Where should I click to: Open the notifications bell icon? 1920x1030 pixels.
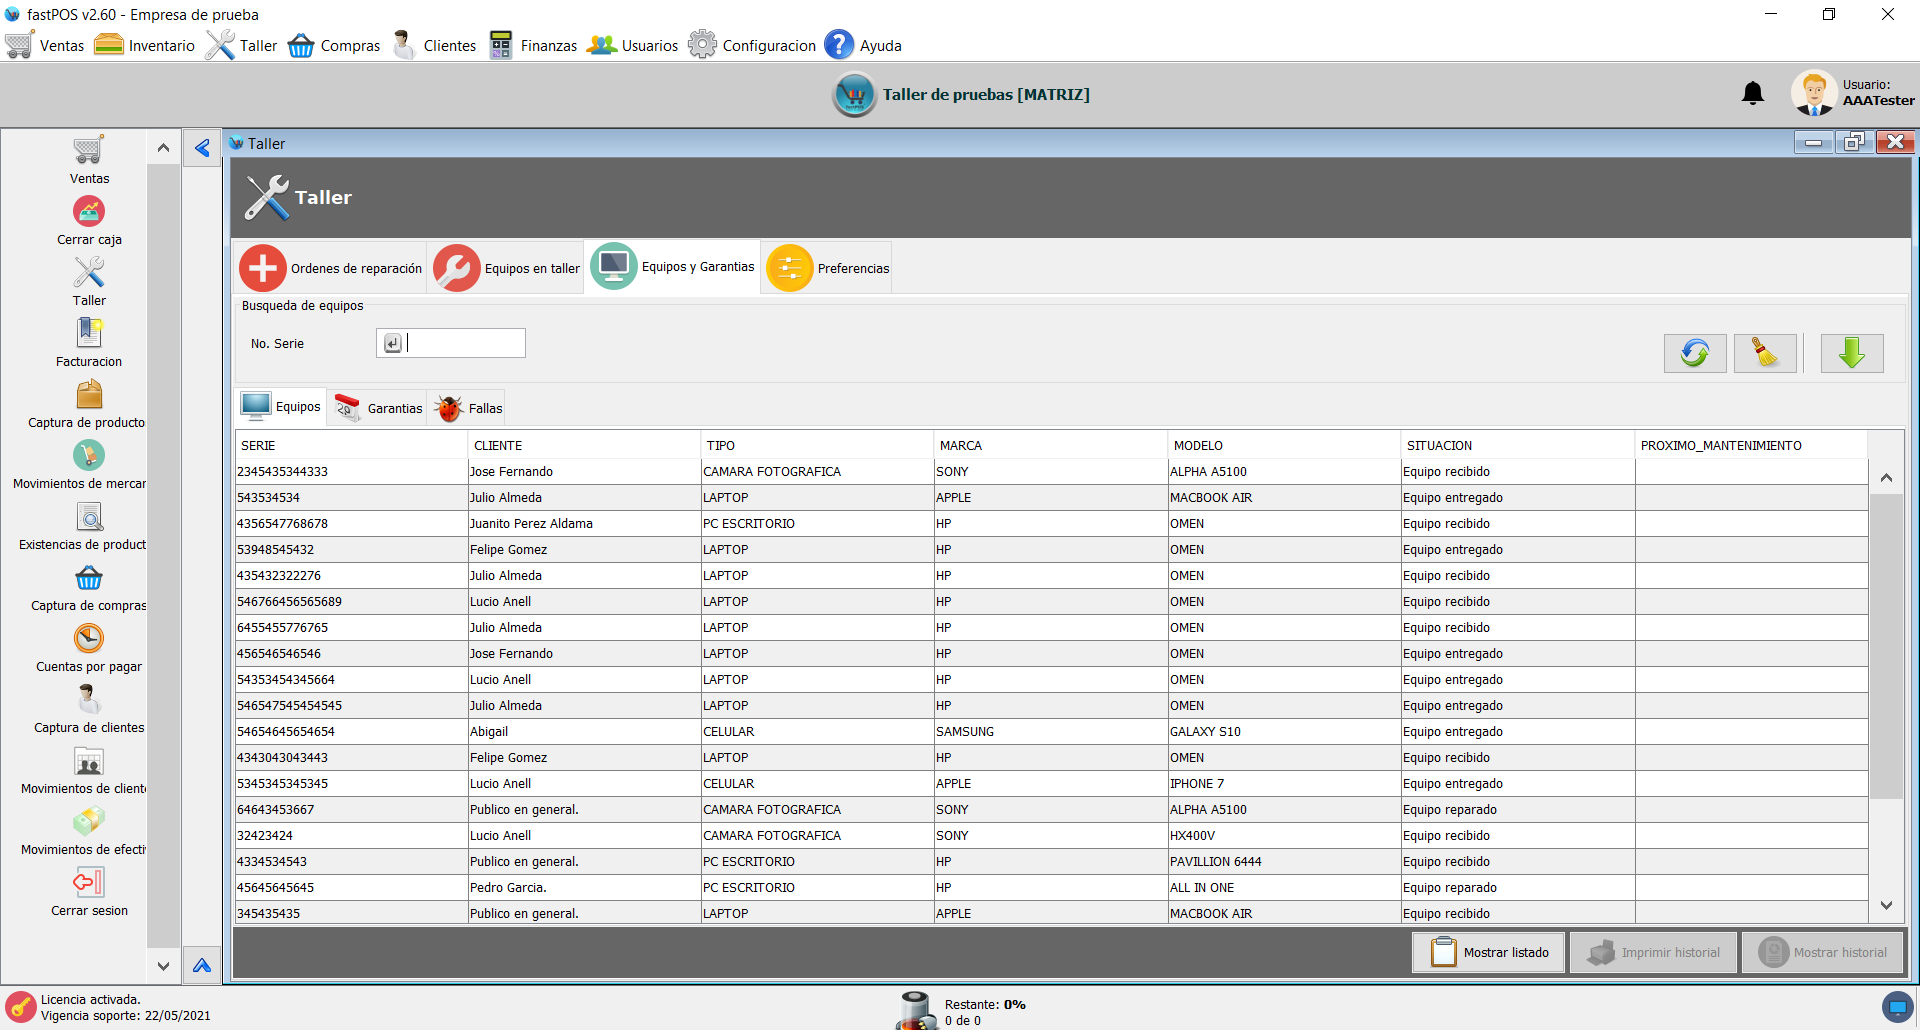pos(1752,94)
